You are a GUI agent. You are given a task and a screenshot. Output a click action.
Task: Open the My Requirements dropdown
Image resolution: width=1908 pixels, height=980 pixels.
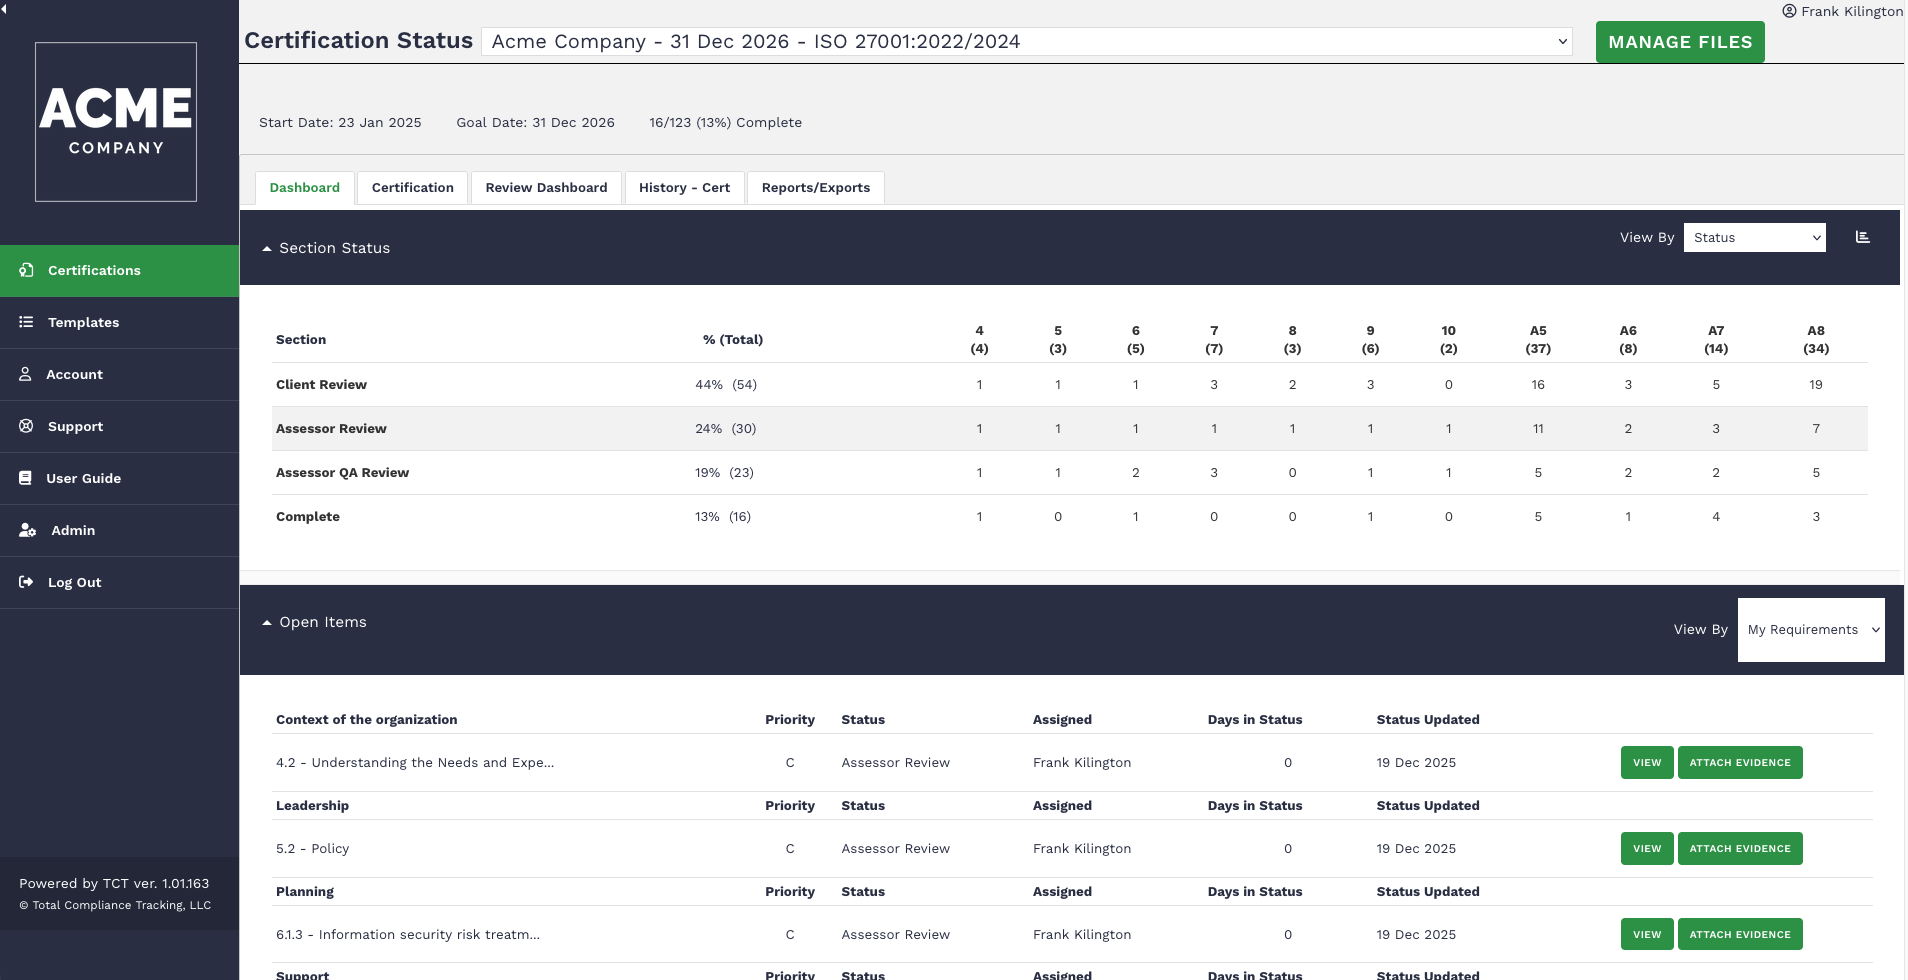[x=1809, y=630]
